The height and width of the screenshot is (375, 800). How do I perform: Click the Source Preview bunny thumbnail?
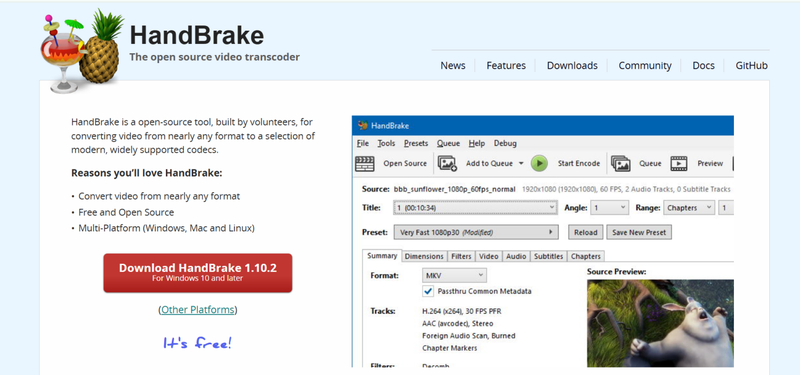tap(660, 323)
